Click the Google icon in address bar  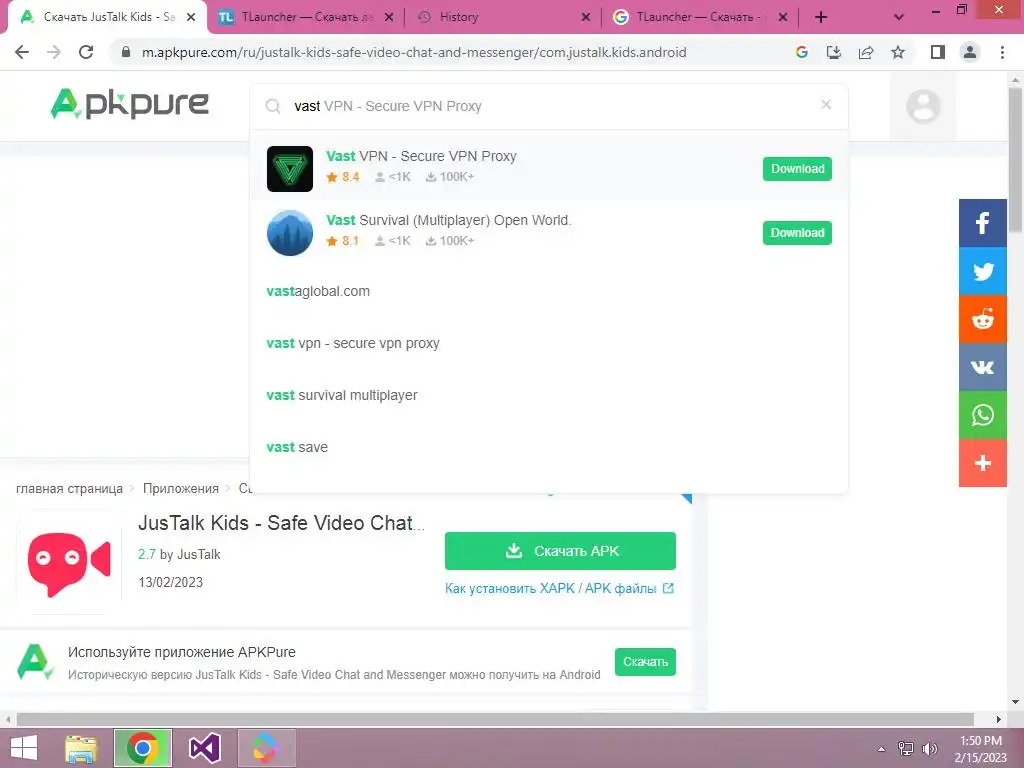(802, 52)
